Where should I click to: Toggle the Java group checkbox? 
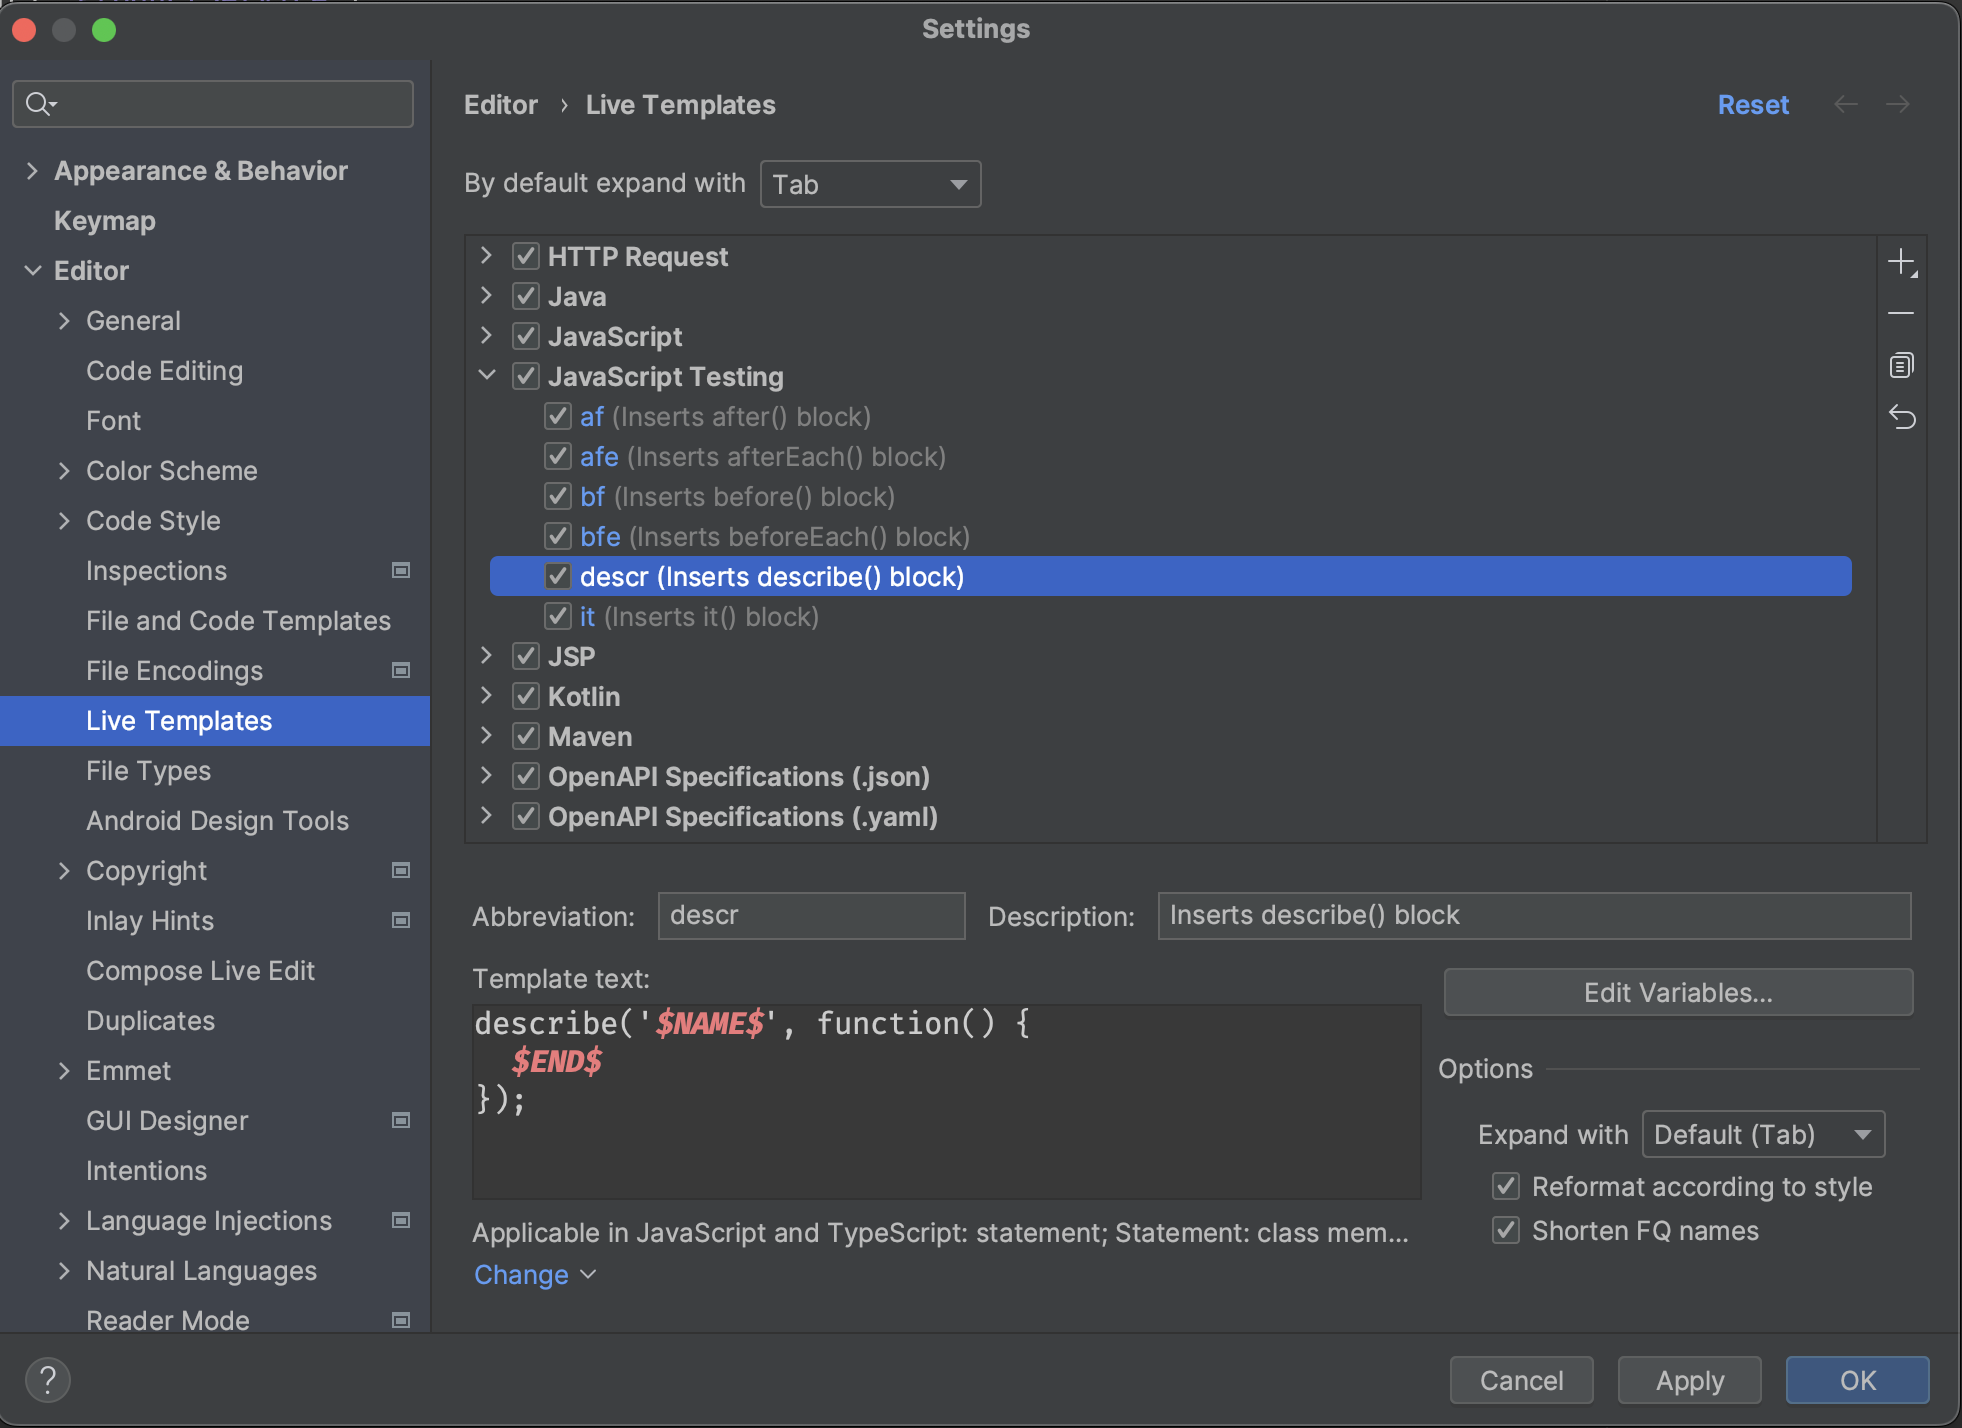[526, 296]
